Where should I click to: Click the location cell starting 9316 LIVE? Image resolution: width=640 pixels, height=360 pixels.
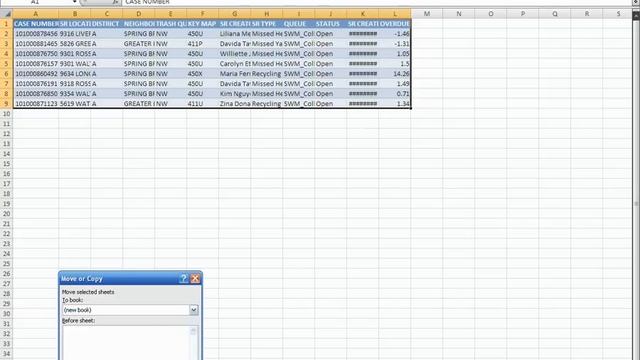pos(75,33)
